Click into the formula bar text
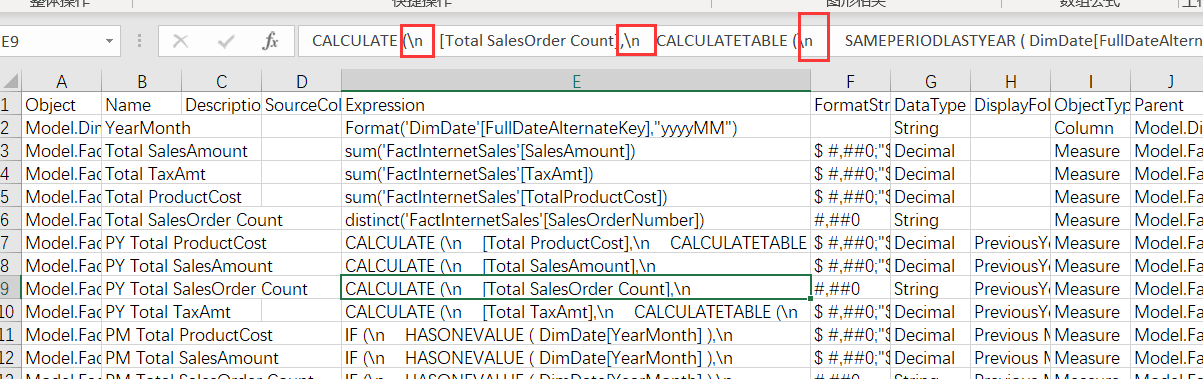The width and height of the screenshot is (1203, 379). [750, 41]
